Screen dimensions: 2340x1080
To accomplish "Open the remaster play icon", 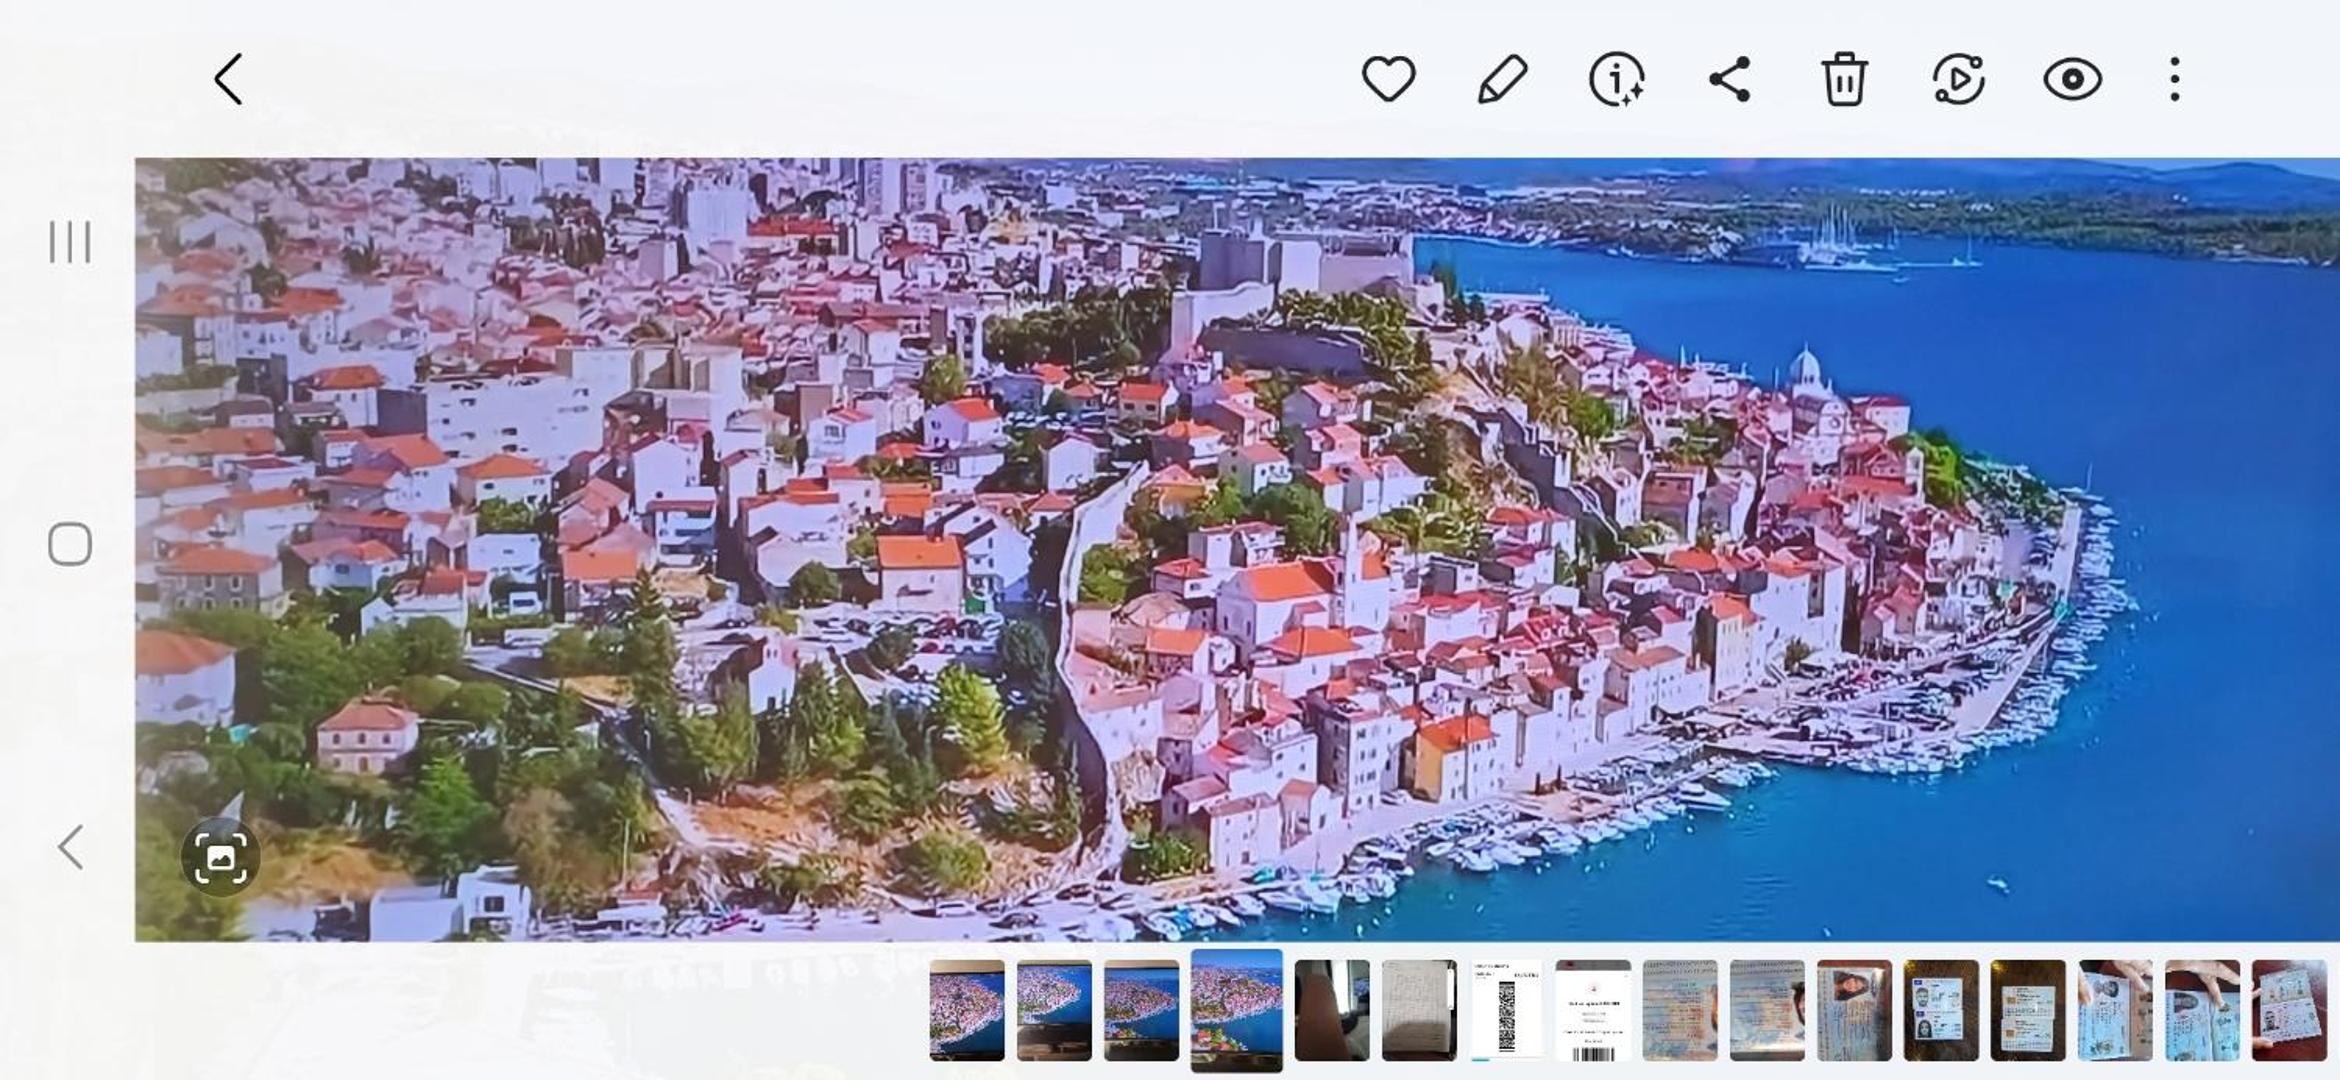I will click(1958, 79).
